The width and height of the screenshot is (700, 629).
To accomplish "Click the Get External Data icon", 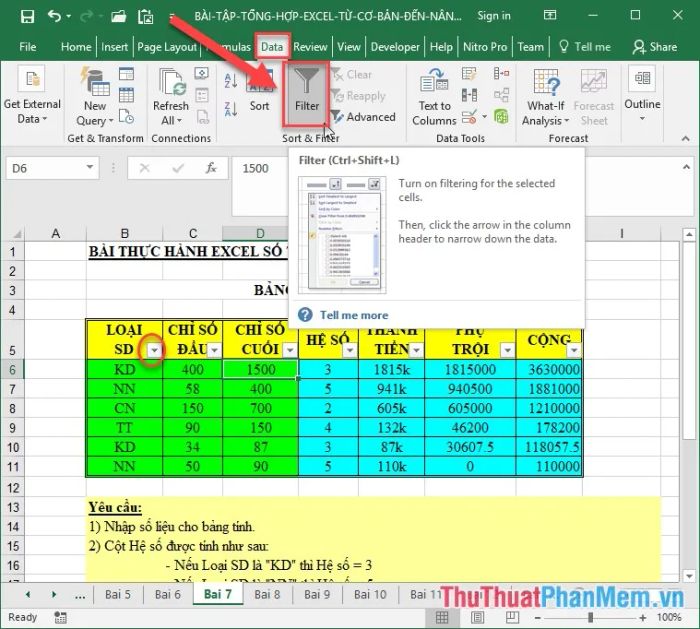I will (32, 79).
